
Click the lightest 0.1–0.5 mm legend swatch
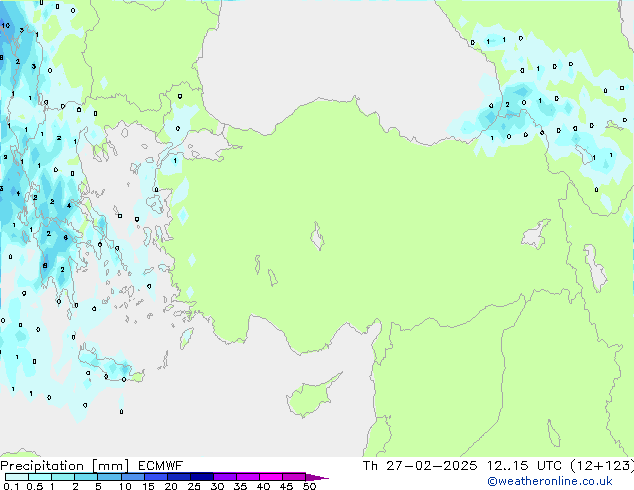click(17, 477)
